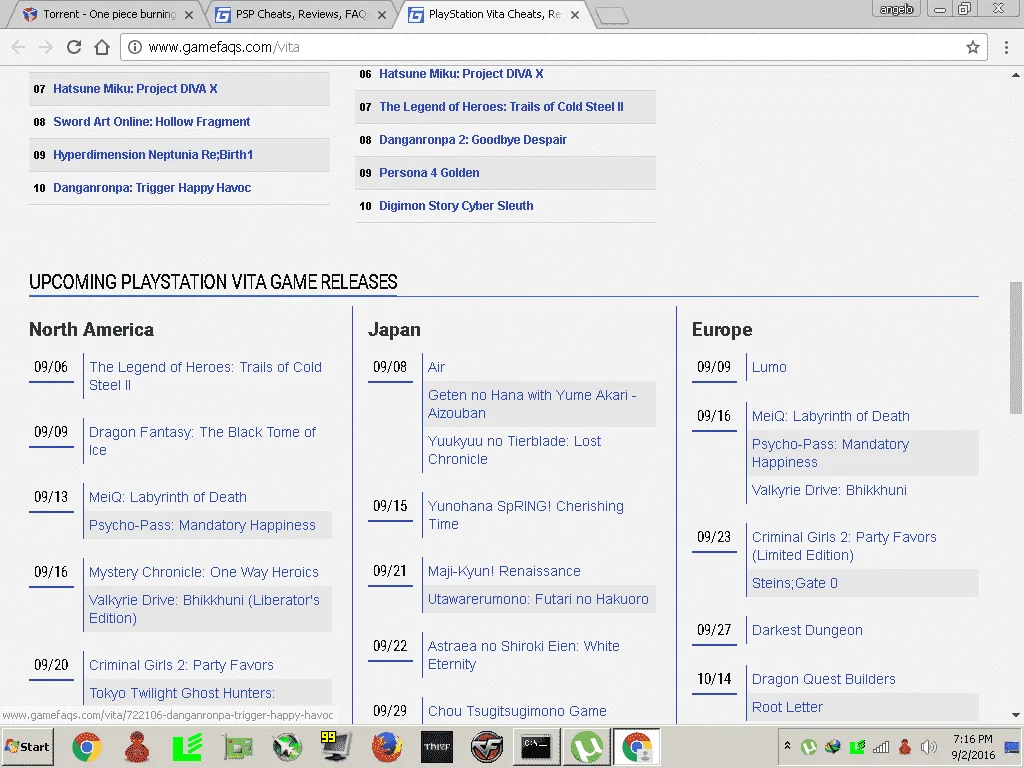
Task: Open Danganronpa: Trigger Happy Havoc link
Action: (x=152, y=188)
